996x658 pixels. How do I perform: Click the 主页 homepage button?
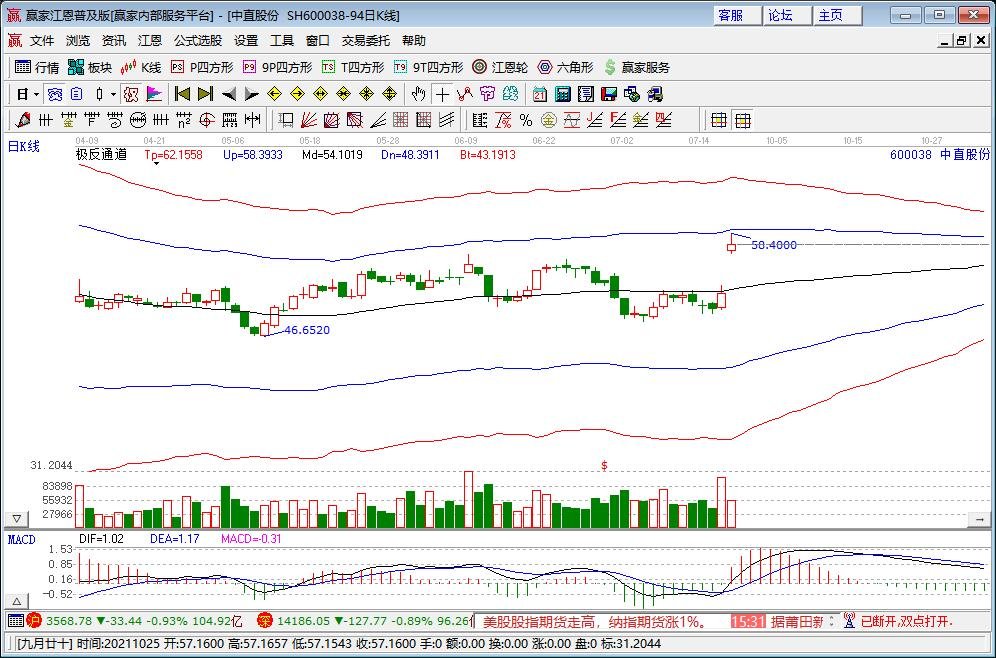838,15
